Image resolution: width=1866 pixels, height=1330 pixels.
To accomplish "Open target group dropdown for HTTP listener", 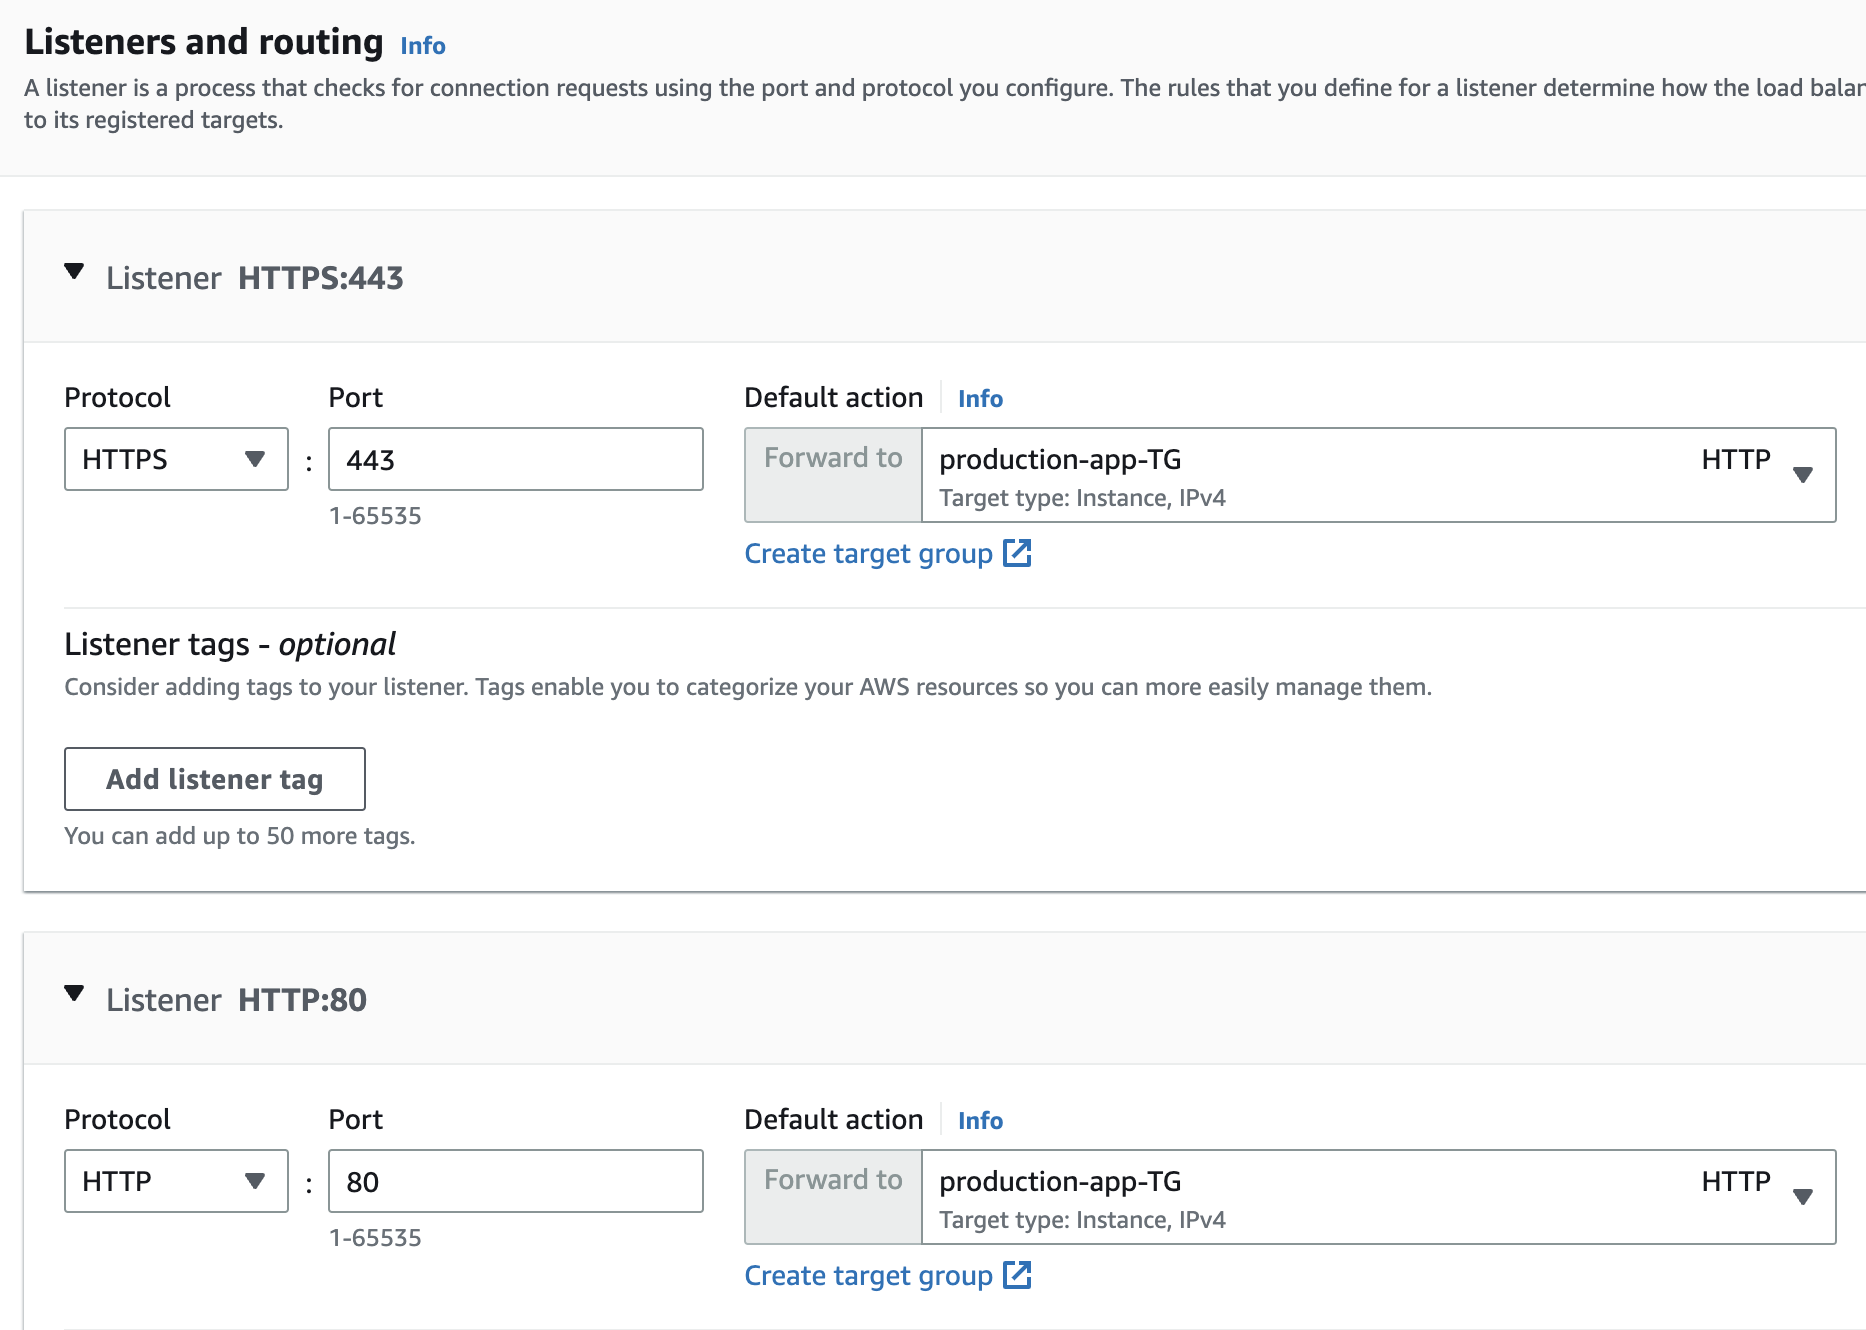I will (x=1802, y=1197).
